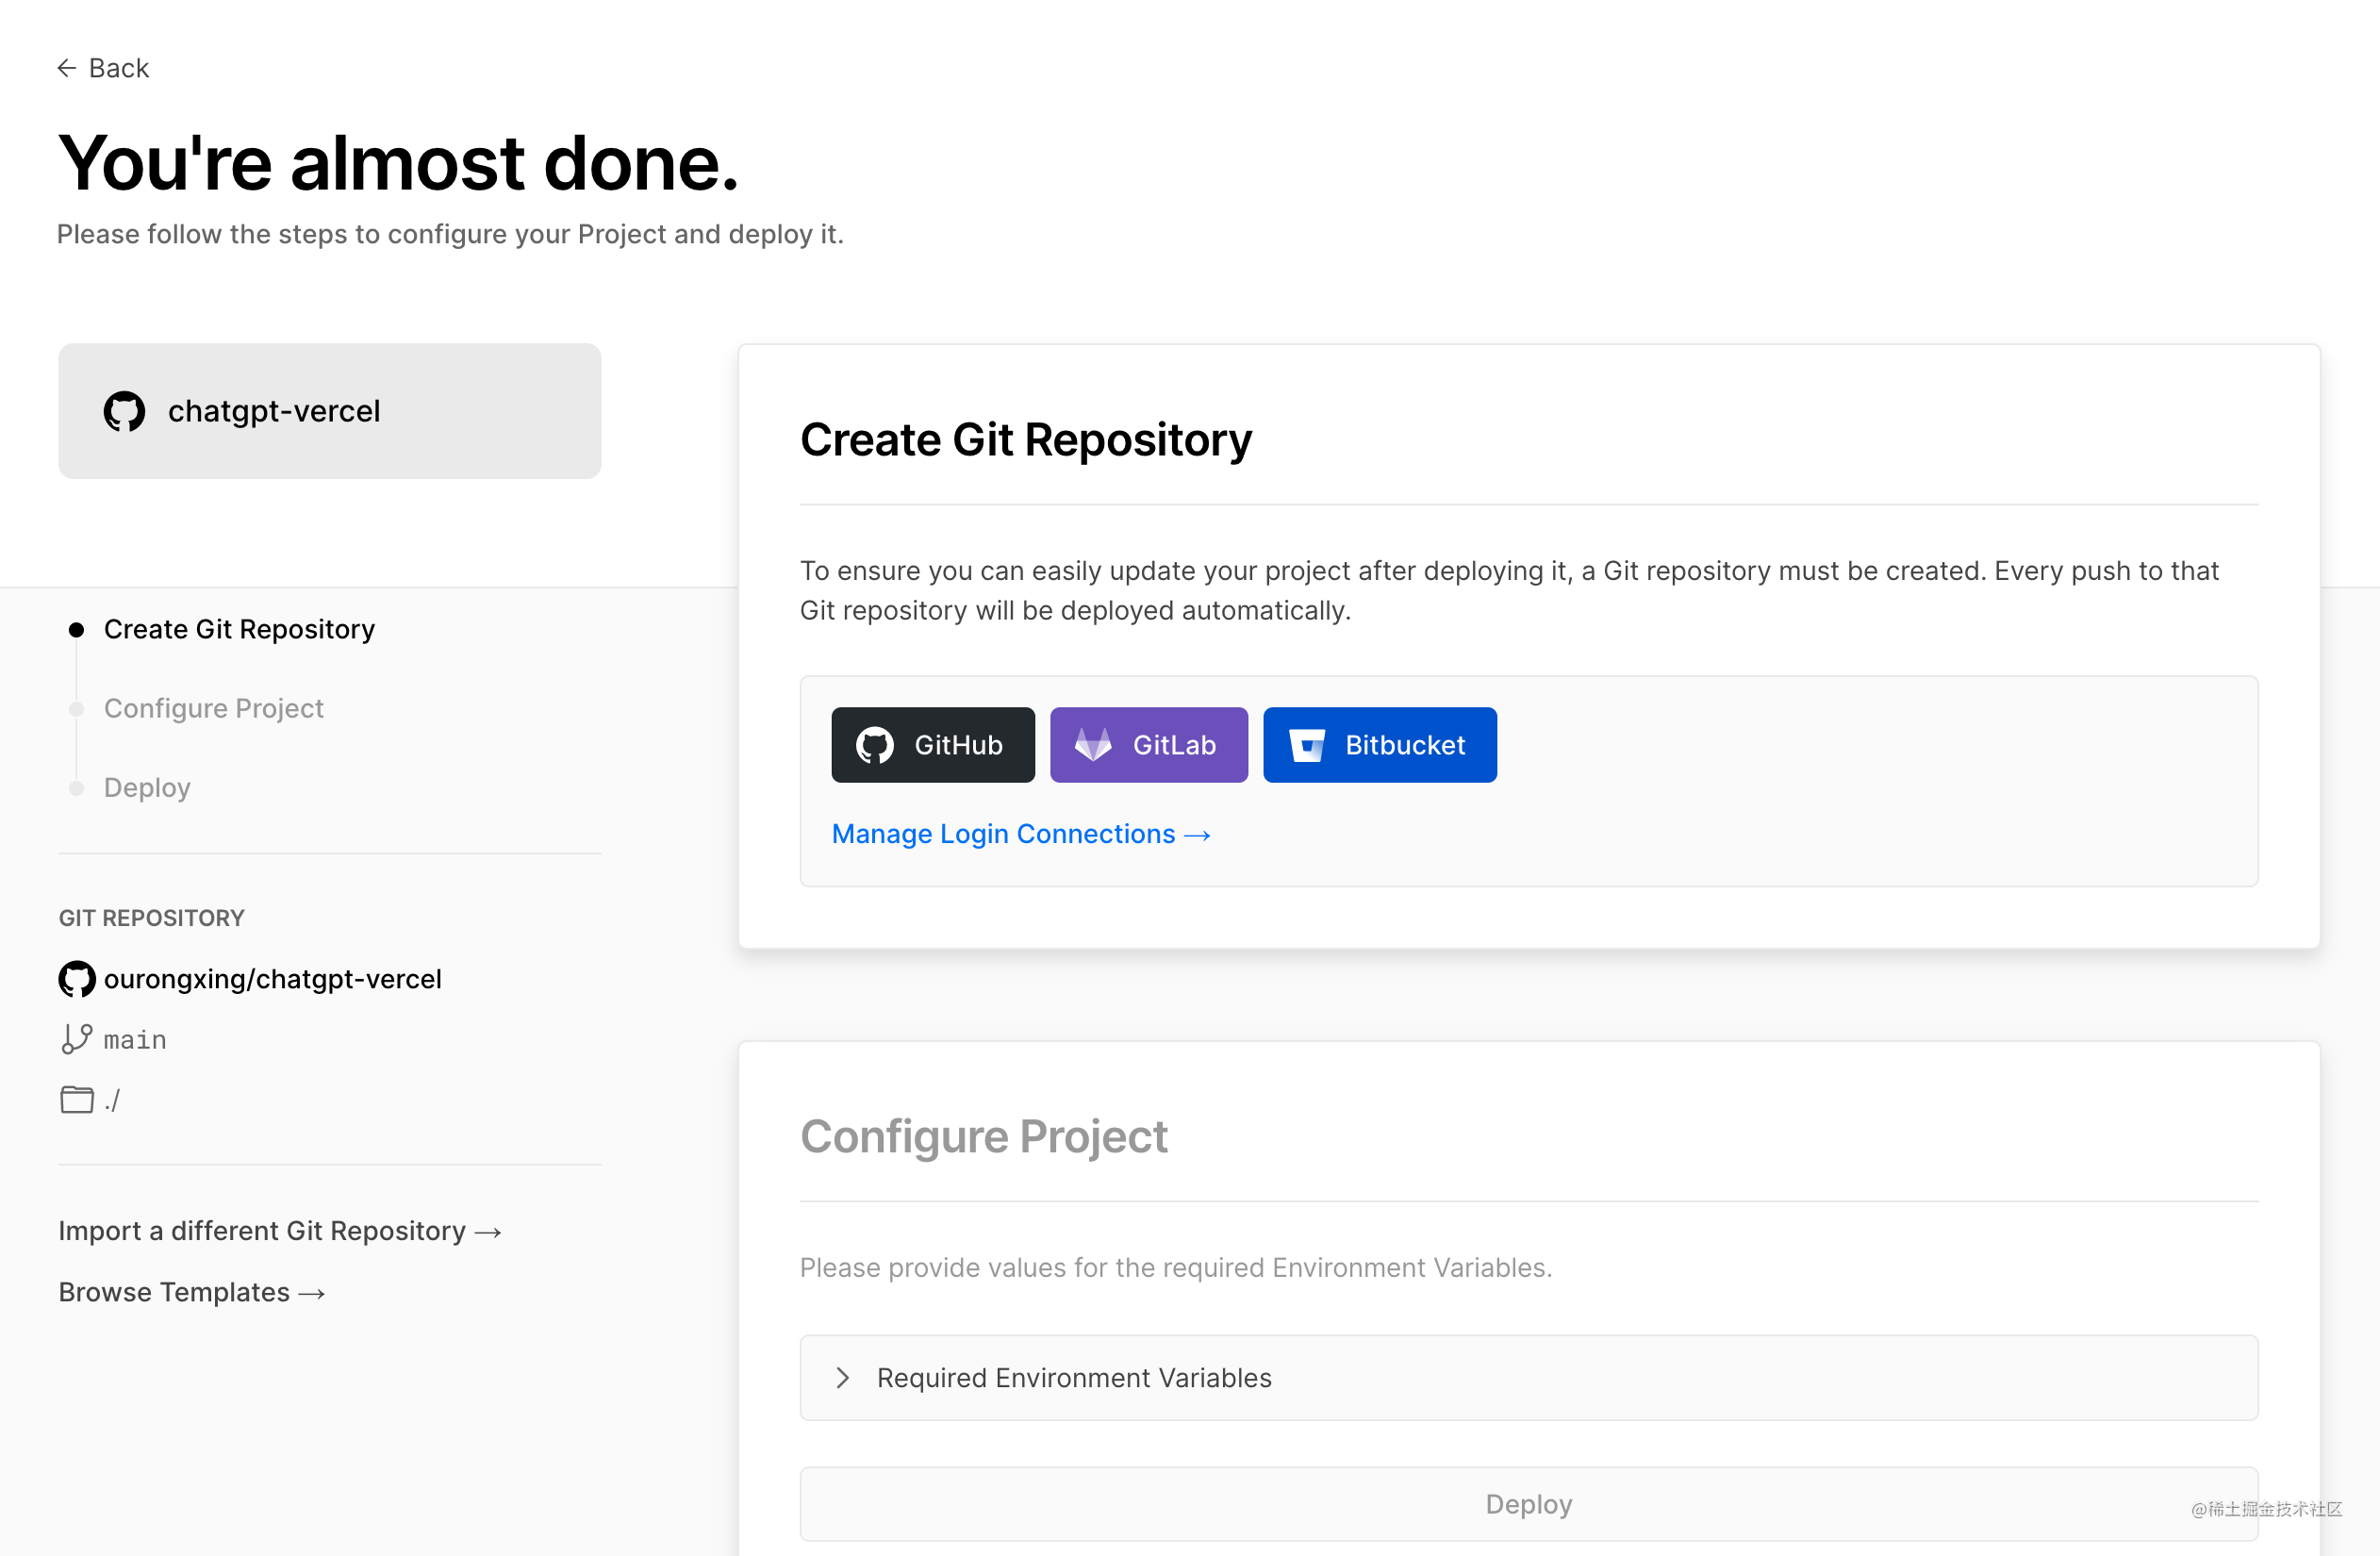Click the Back arrow icon
Screen dimensions: 2380x1556
tap(67, 68)
